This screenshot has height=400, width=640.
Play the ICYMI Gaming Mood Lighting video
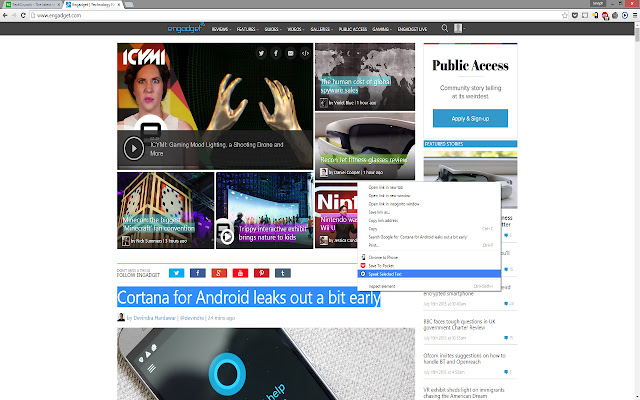click(134, 150)
